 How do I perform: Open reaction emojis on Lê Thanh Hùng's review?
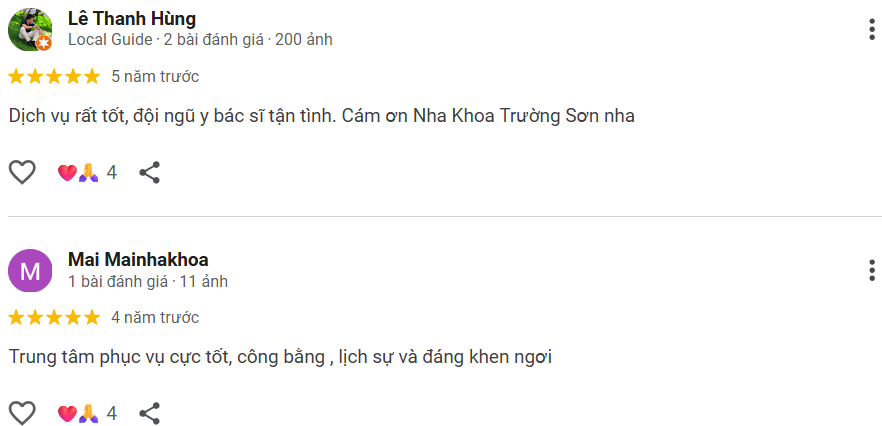point(78,172)
